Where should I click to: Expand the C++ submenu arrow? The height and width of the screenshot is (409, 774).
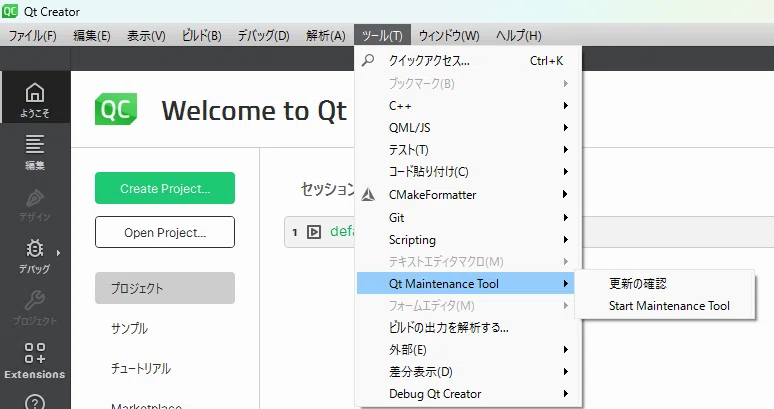566,106
